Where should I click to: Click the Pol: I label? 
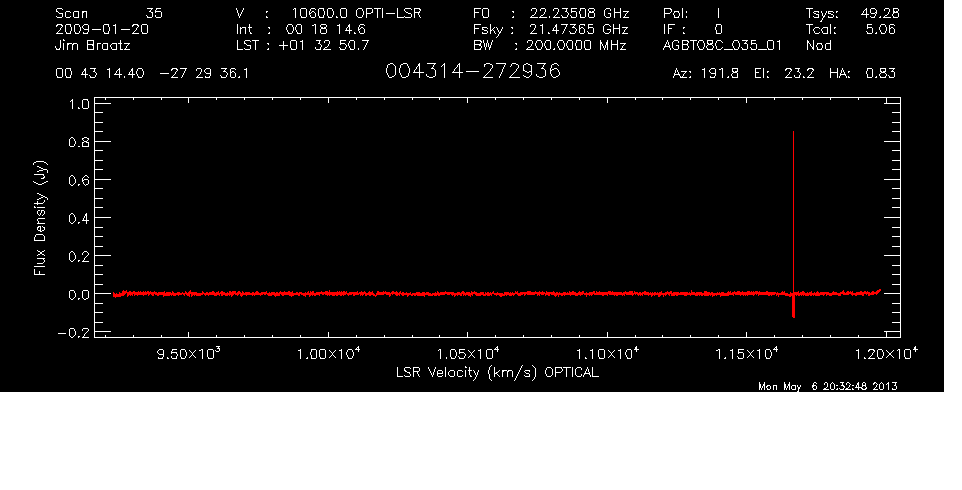pyautogui.click(x=692, y=13)
